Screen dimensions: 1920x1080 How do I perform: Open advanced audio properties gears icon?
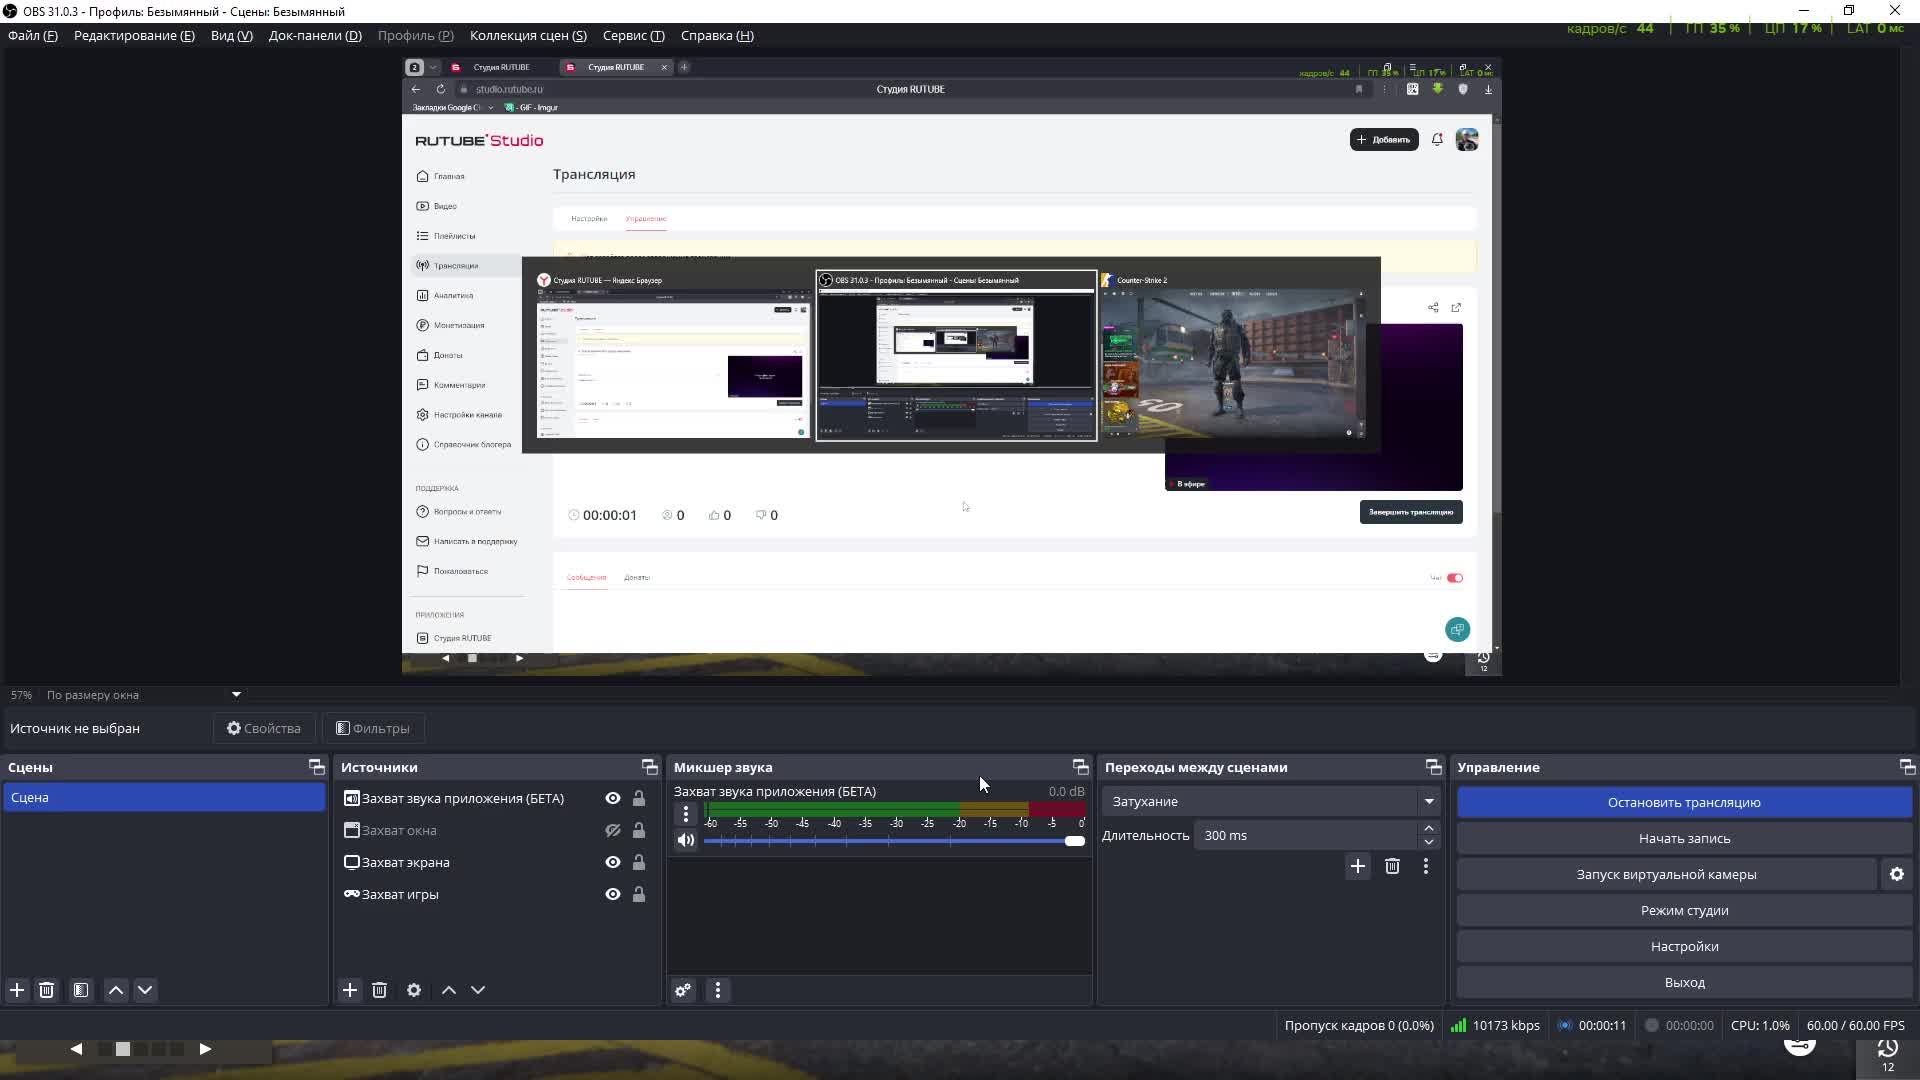pos(683,990)
